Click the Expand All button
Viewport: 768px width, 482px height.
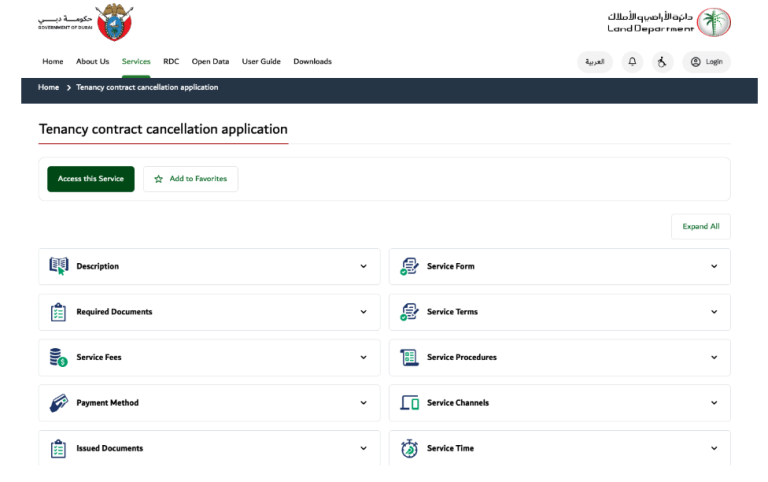(700, 227)
